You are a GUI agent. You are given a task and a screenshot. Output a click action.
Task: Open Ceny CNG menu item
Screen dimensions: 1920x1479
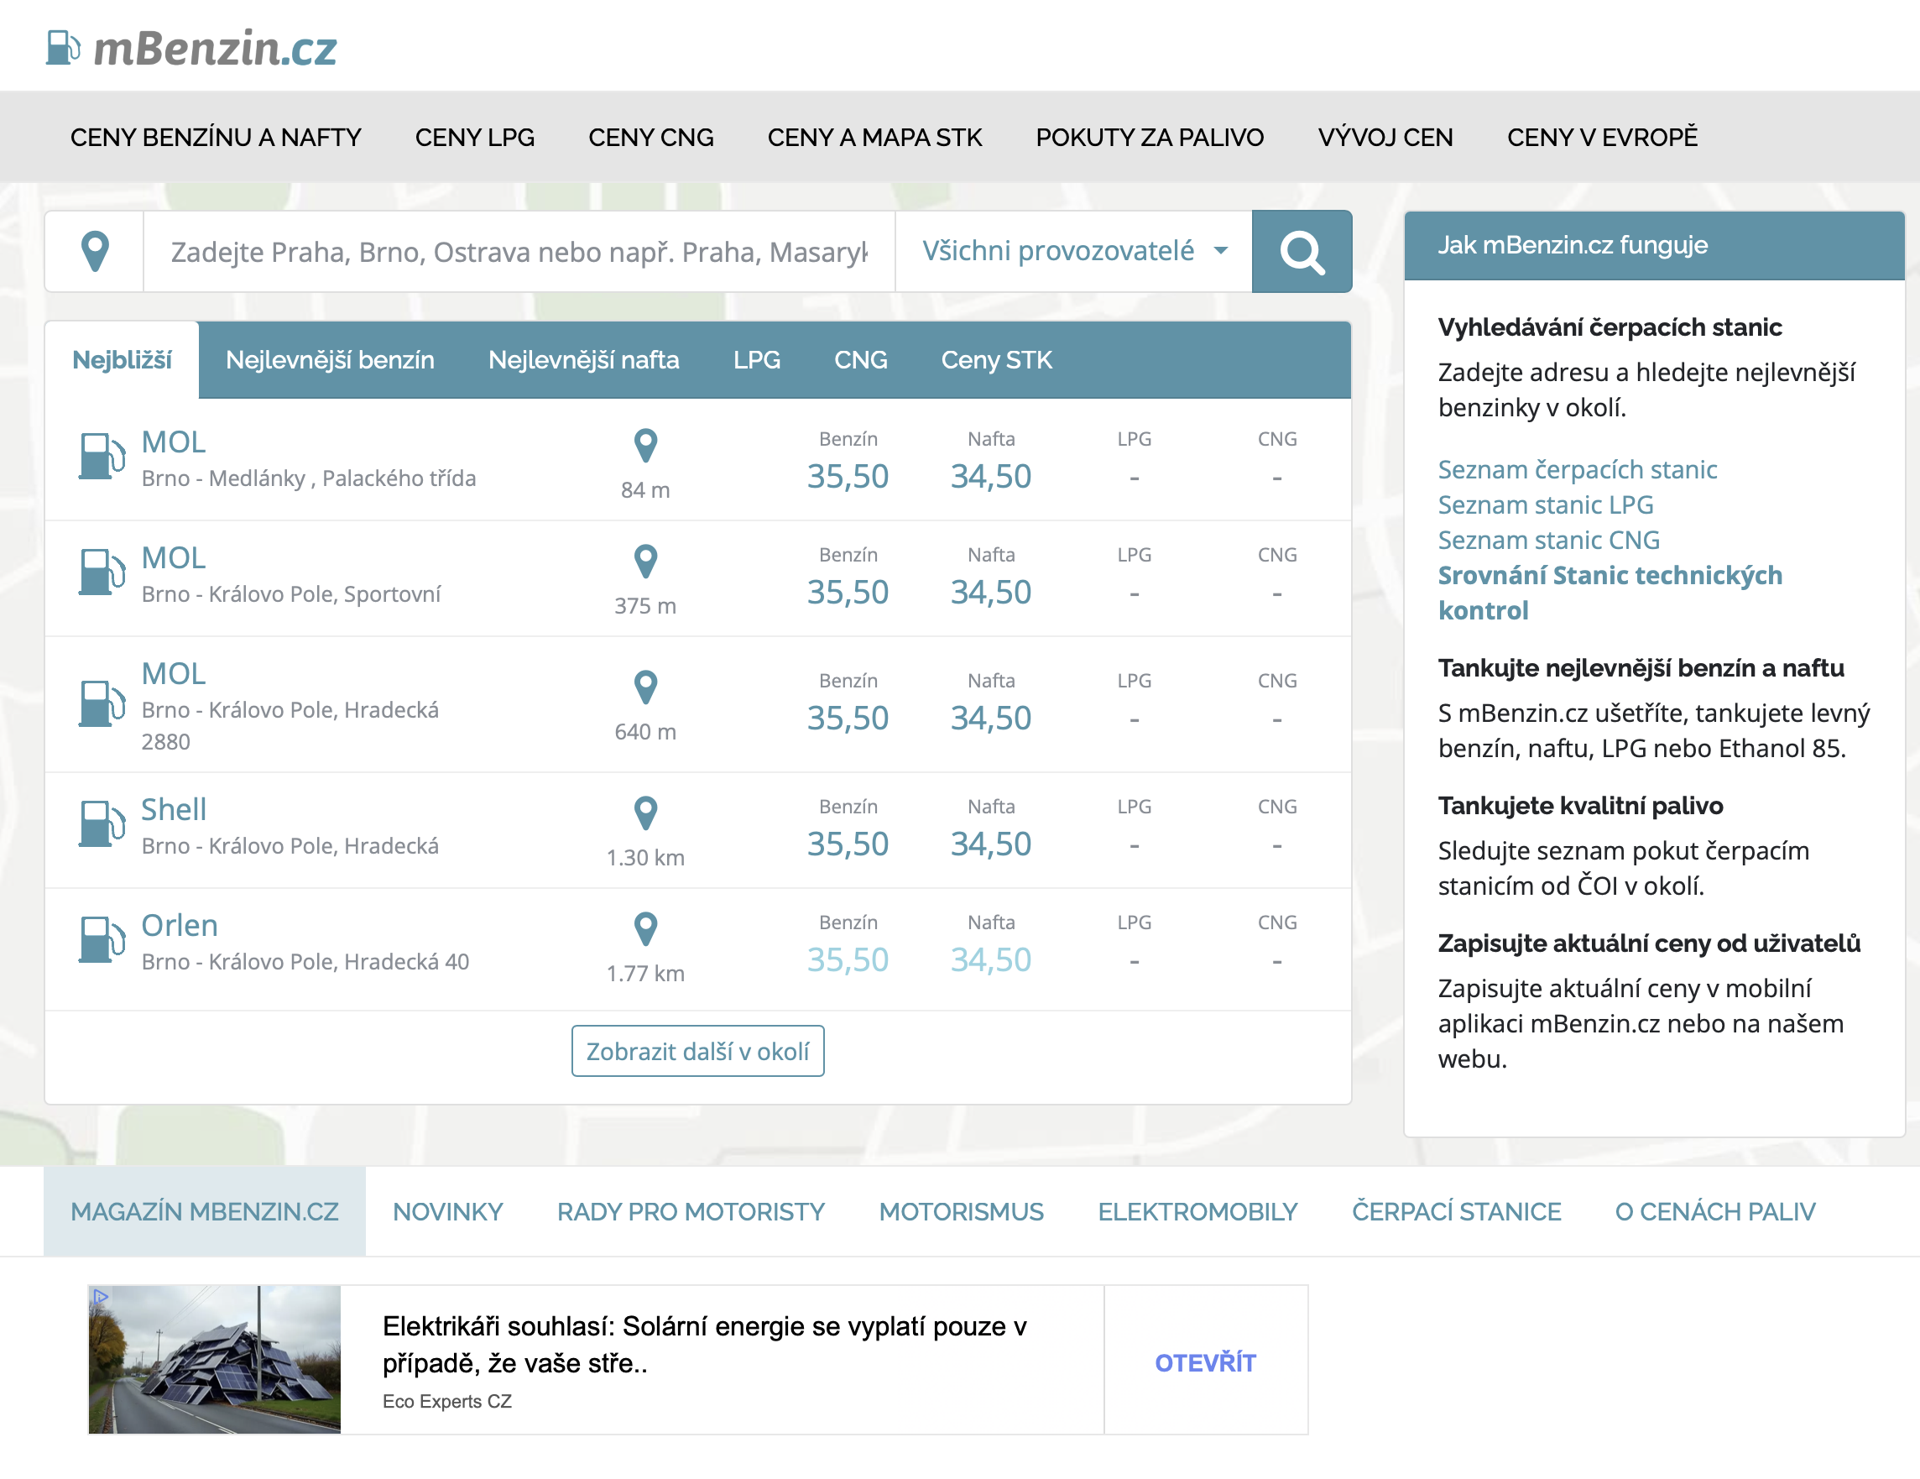pyautogui.click(x=651, y=137)
